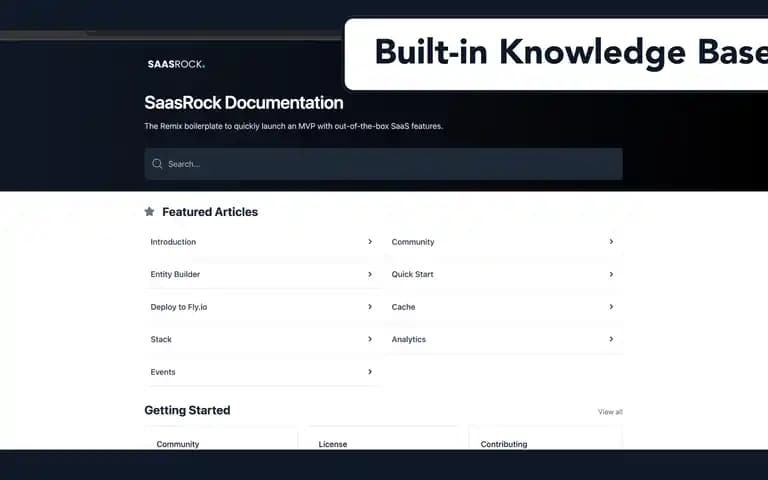
Task: Open the Contributing card
Action: click(x=546, y=438)
